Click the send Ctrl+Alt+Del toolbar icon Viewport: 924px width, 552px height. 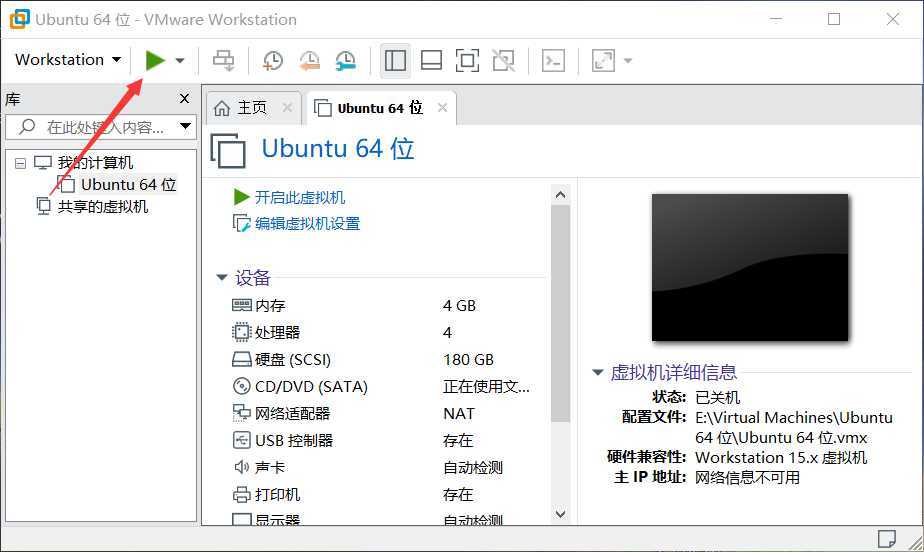click(x=223, y=60)
